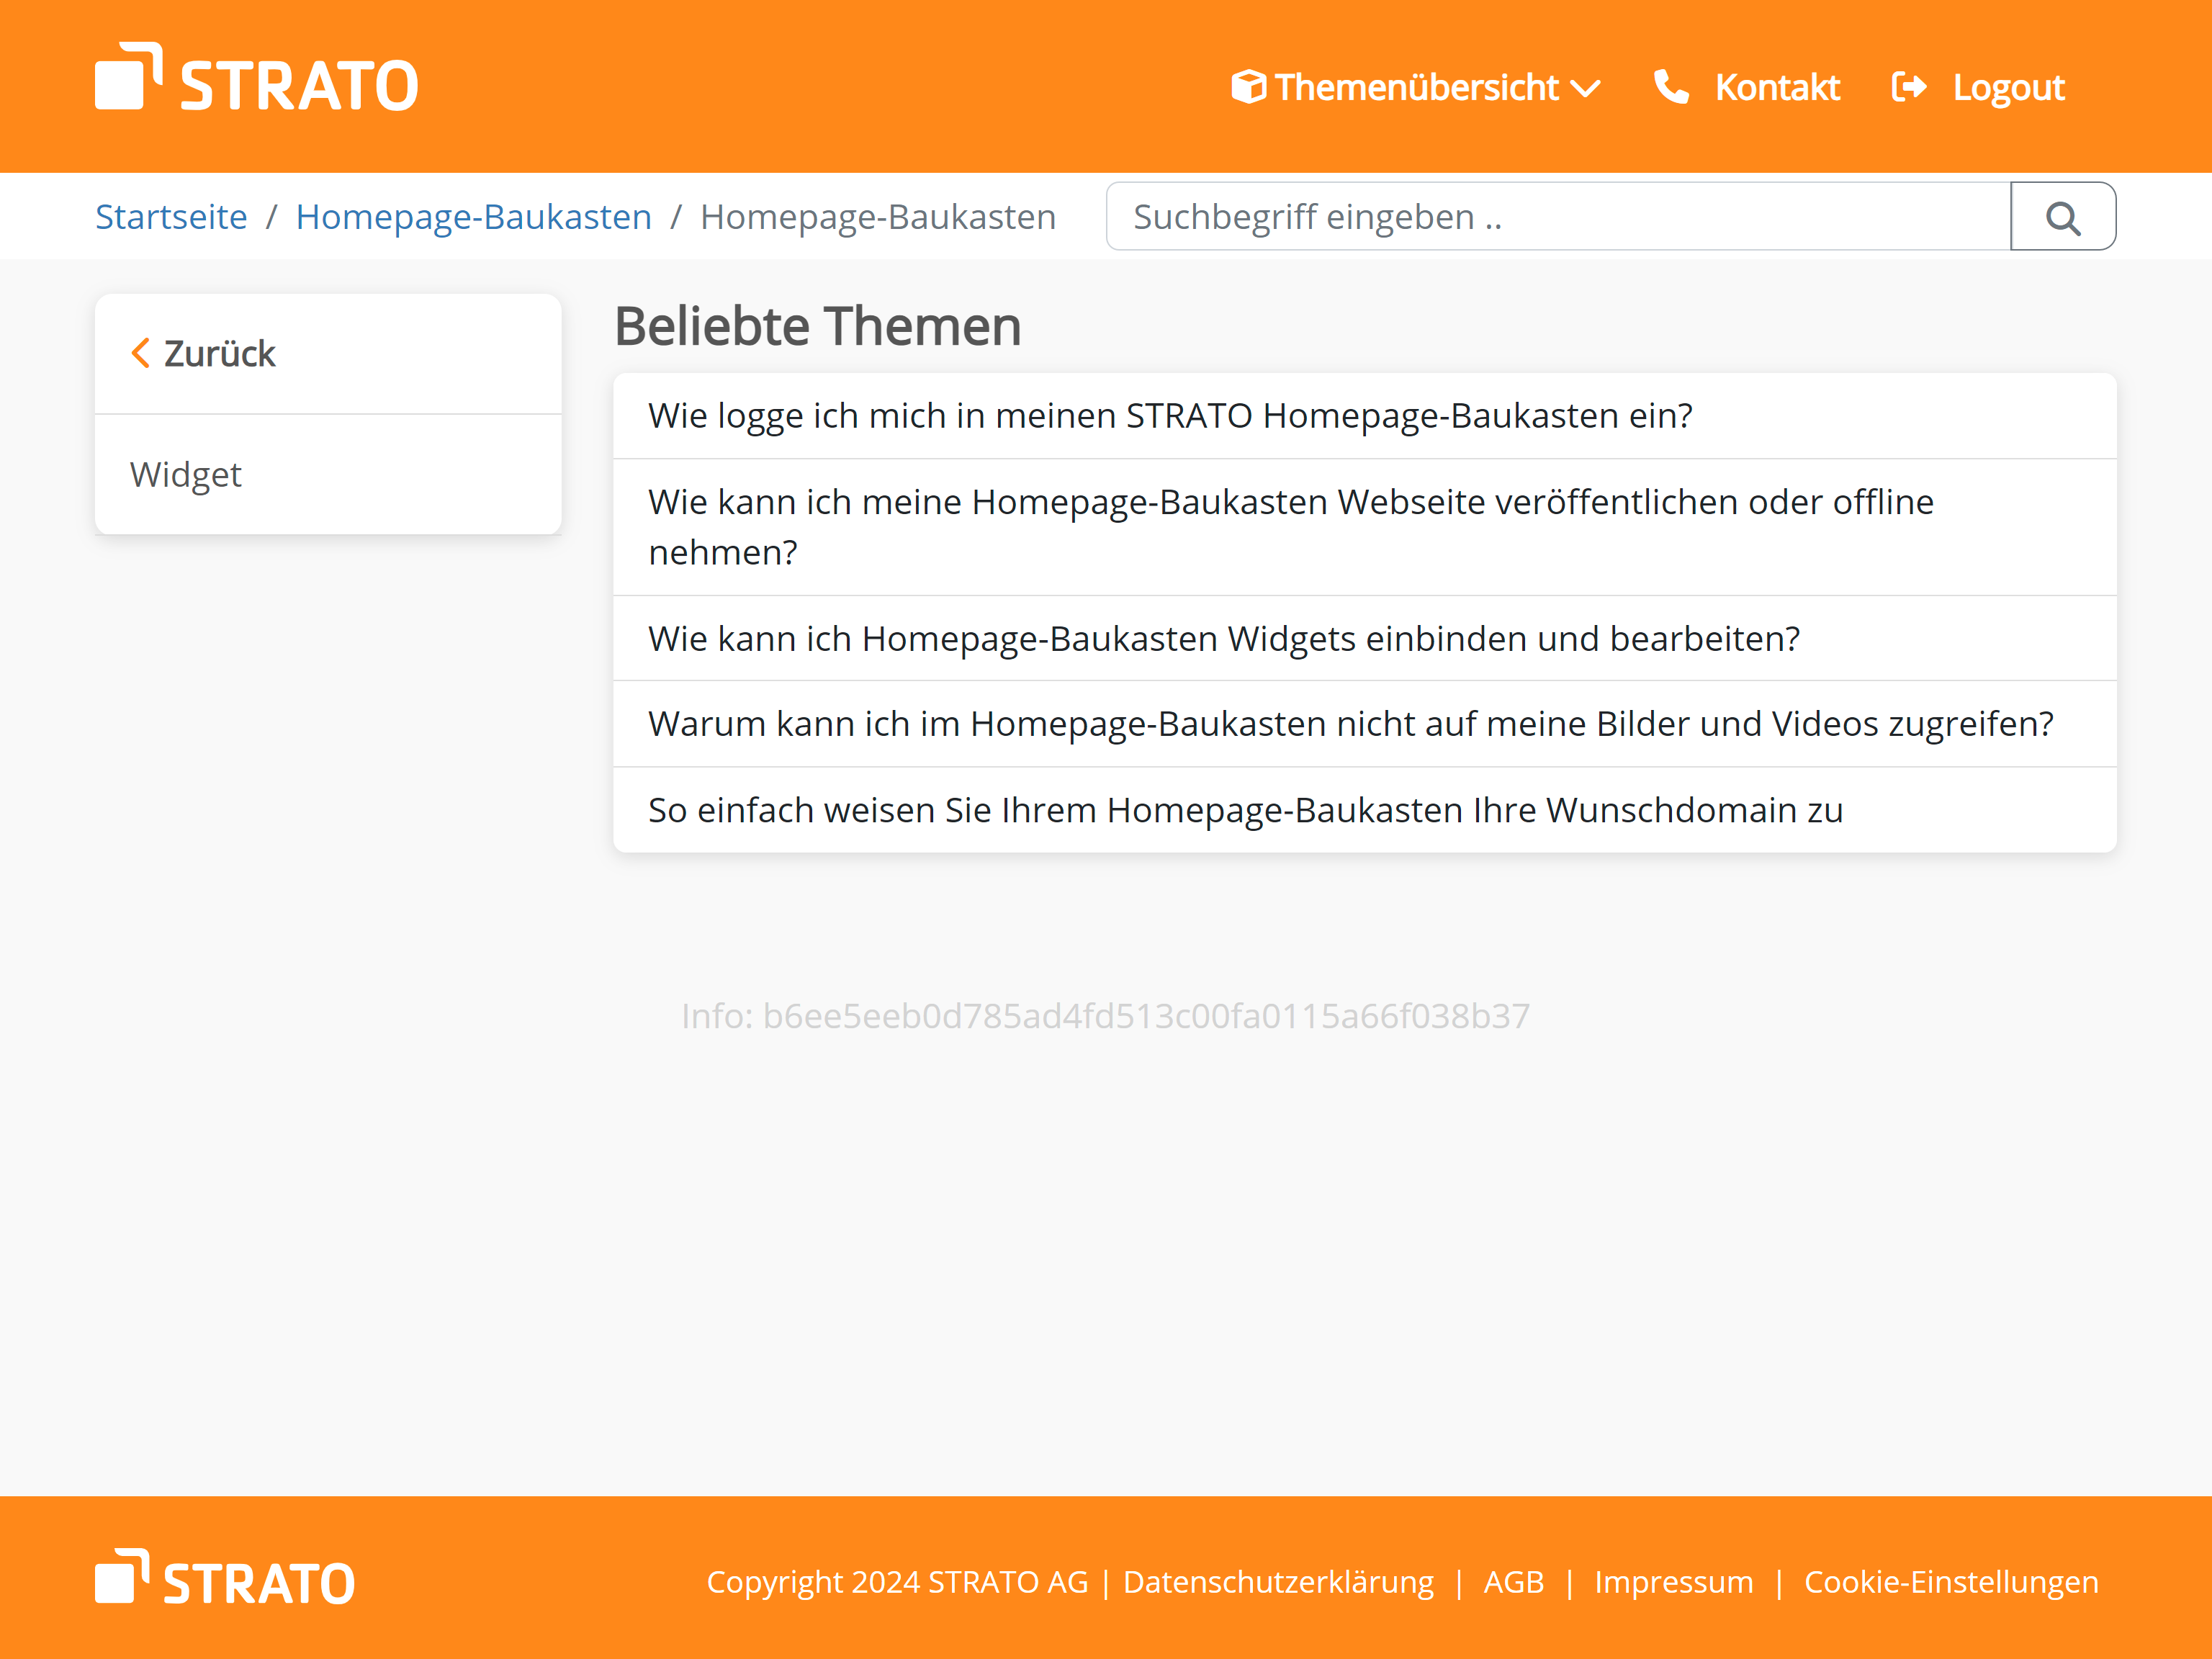Click the Info hash text
2212x1659 pixels.
pos(1105,1016)
